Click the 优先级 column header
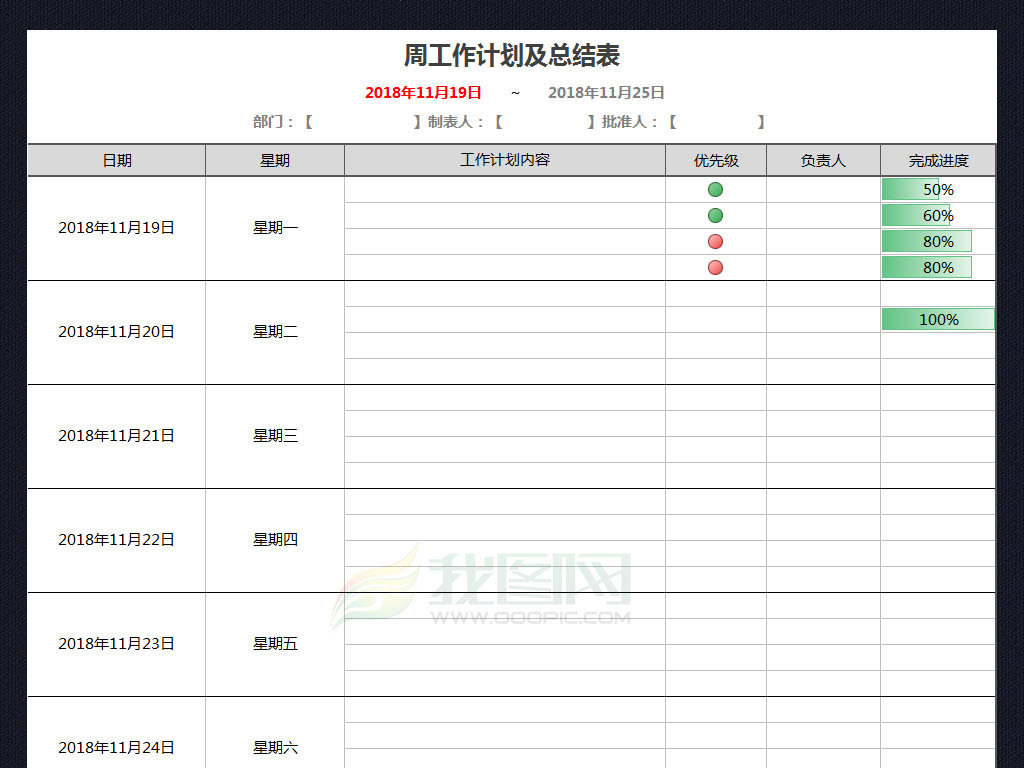Viewport: 1024px width, 768px height. 715,160
